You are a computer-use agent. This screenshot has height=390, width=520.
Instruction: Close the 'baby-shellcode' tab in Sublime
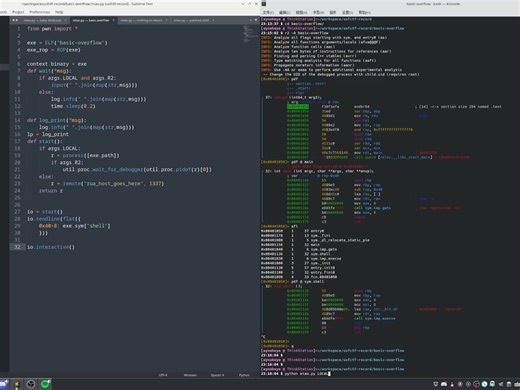[66, 20]
